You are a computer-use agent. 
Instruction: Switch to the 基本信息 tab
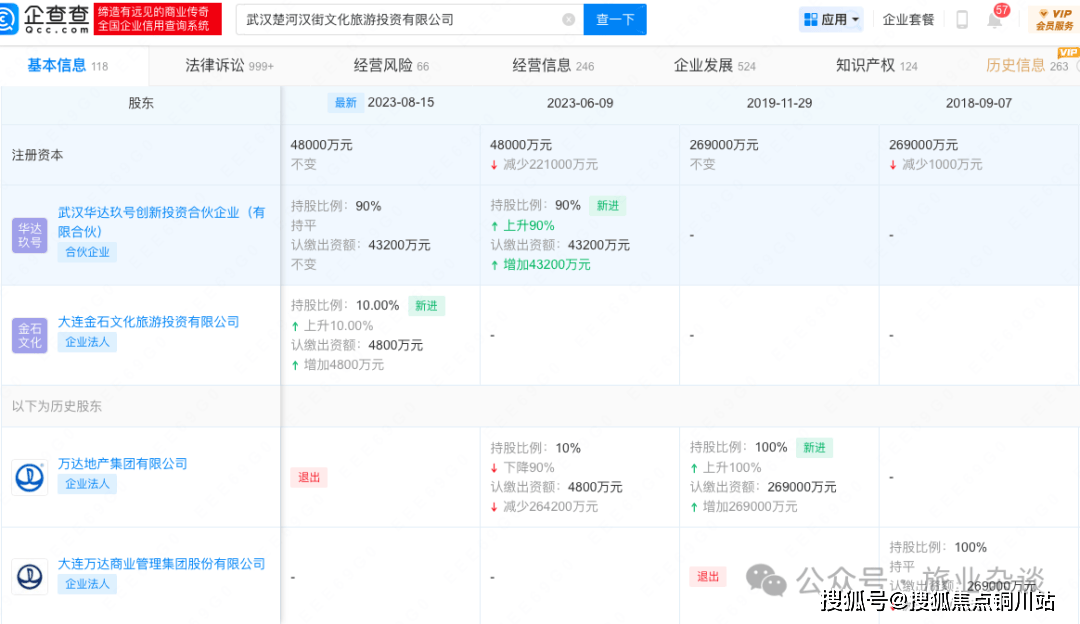point(68,66)
